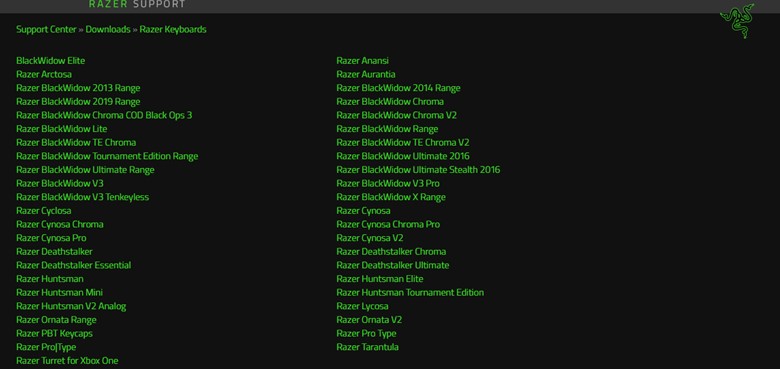The width and height of the screenshot is (780, 369).
Task: Select Razer Pro|Type link
Action: (46, 348)
